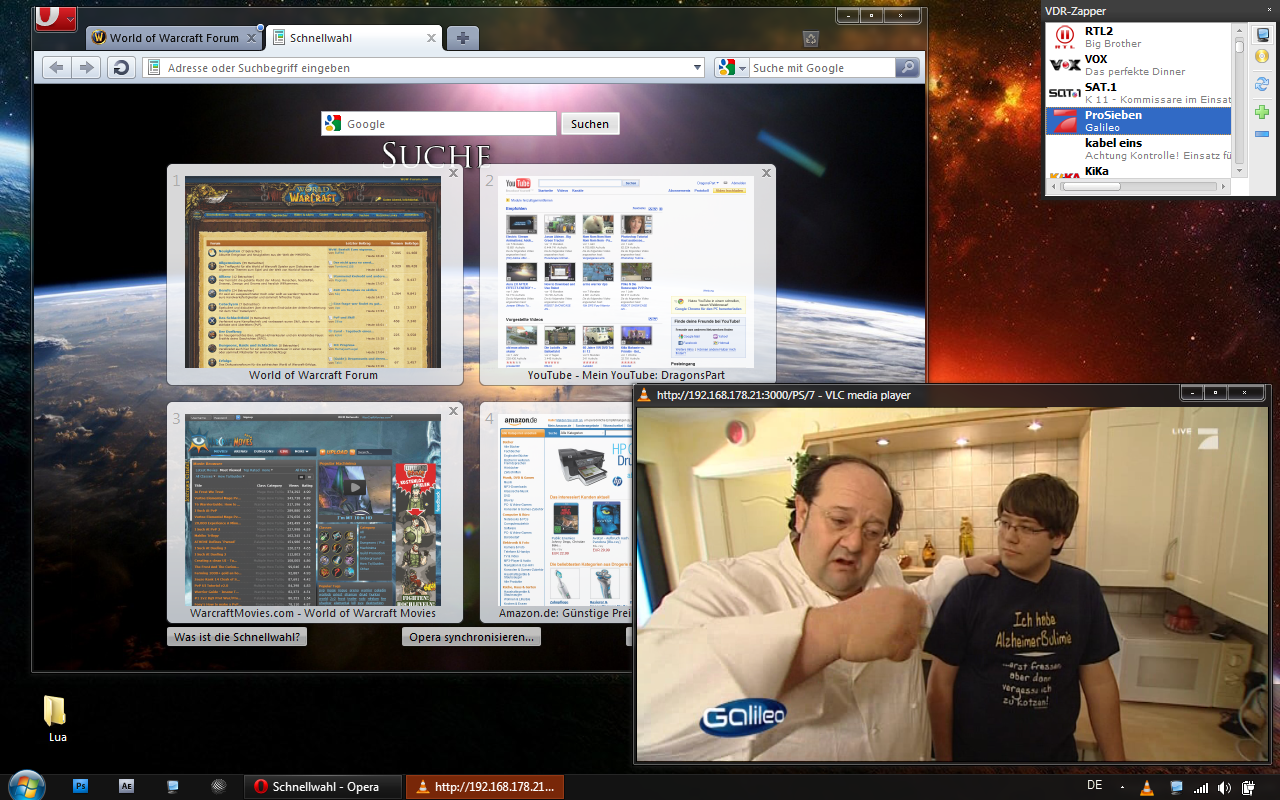Switch to the World of Warcraft Forum tab

pos(174,38)
